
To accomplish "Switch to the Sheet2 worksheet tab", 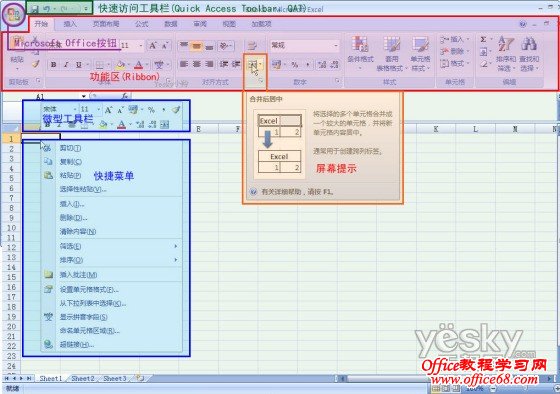I will 83,378.
